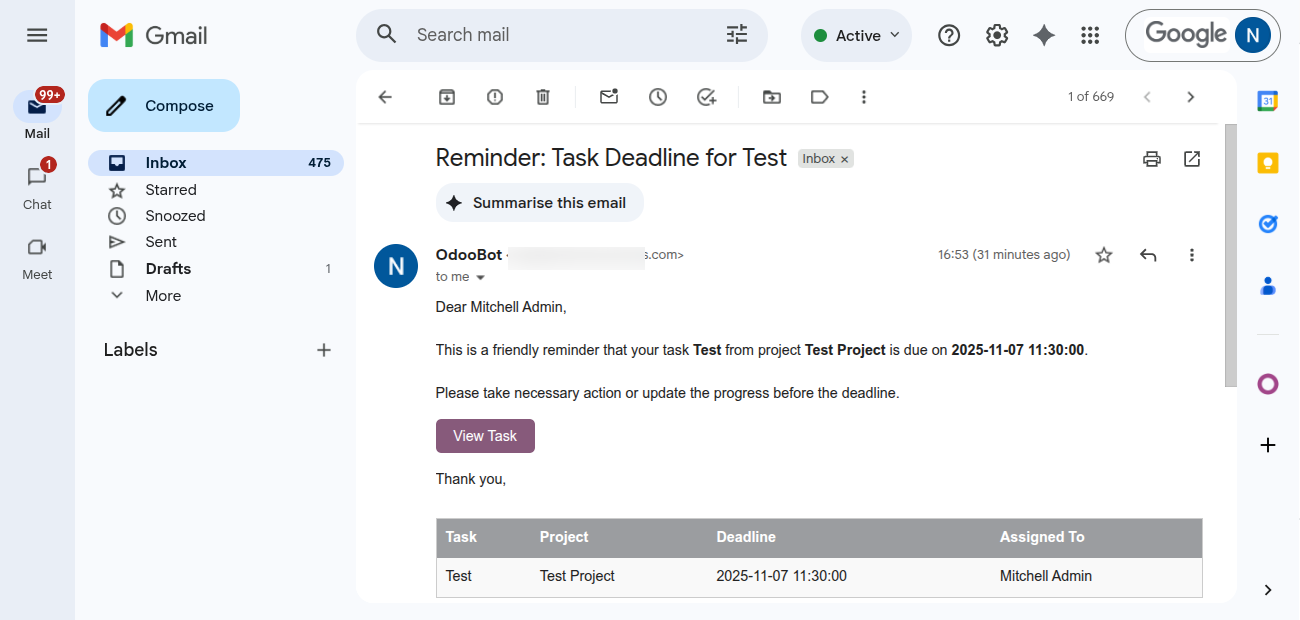Image resolution: width=1300 pixels, height=620 pixels.
Task: Move this email to a folder
Action: [771, 97]
